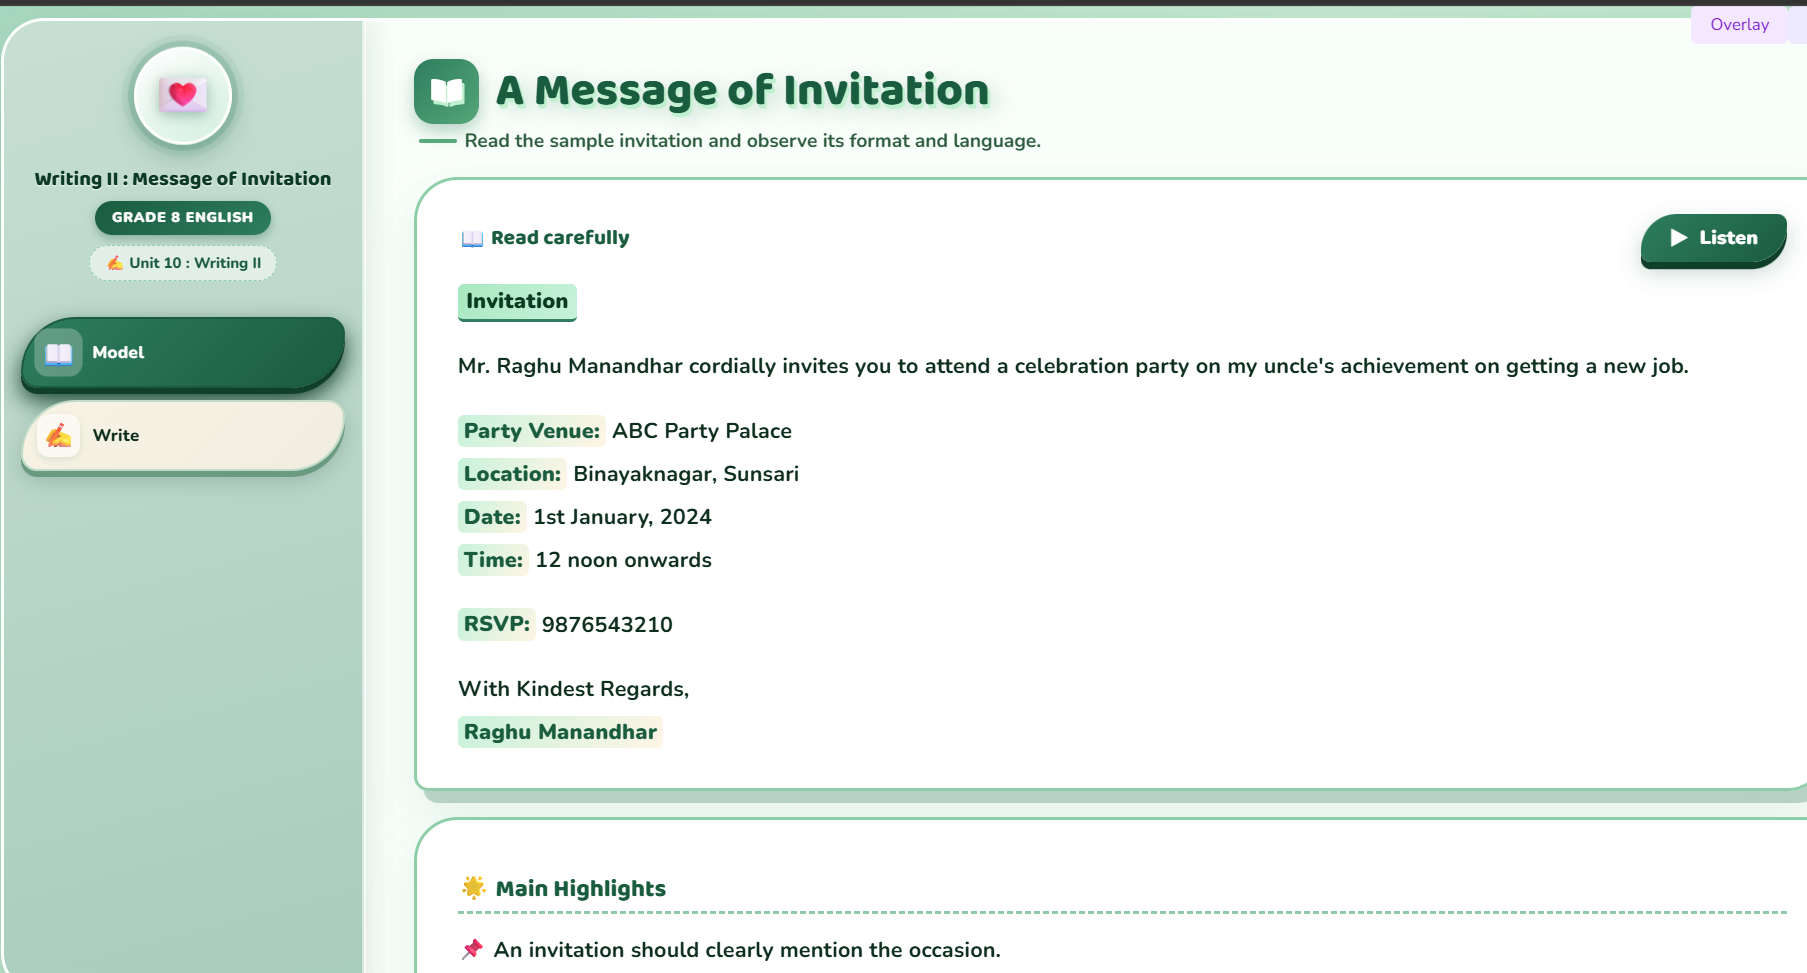Click the text '12 noon onwards'

click(x=623, y=560)
